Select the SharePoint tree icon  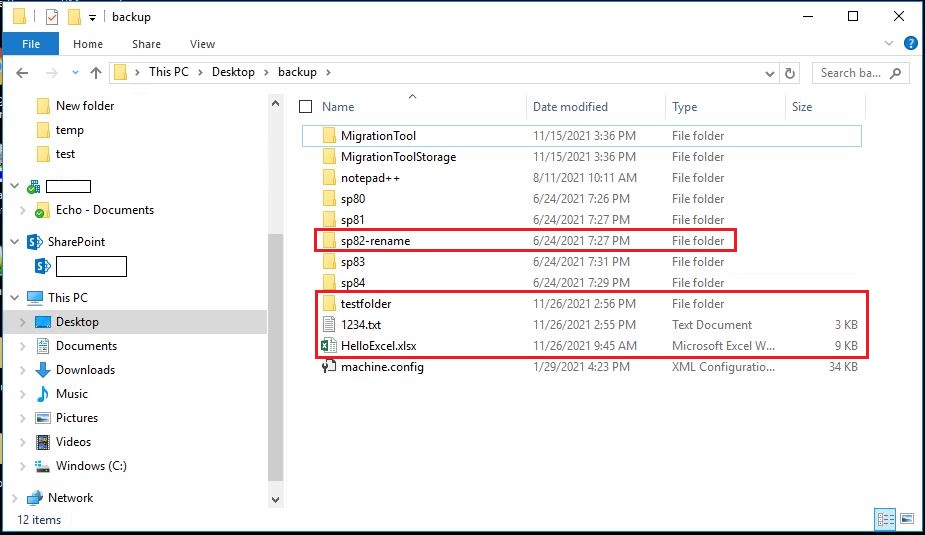click(35, 242)
